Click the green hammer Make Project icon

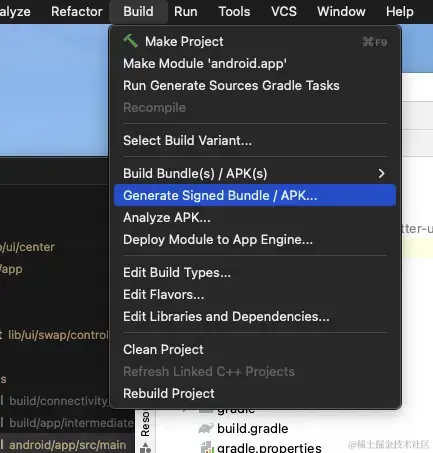(x=130, y=41)
